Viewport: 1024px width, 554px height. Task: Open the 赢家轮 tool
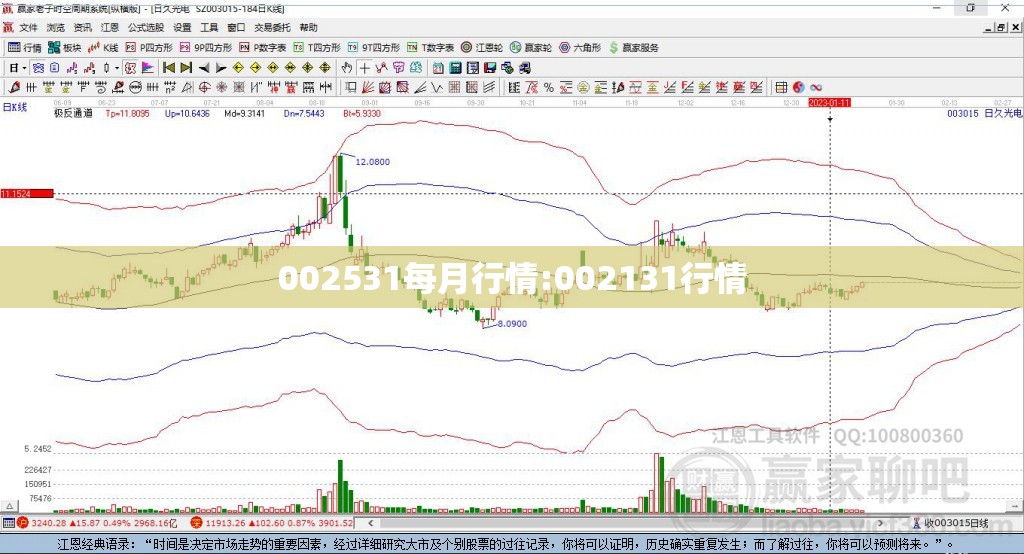pyautogui.click(x=531, y=48)
